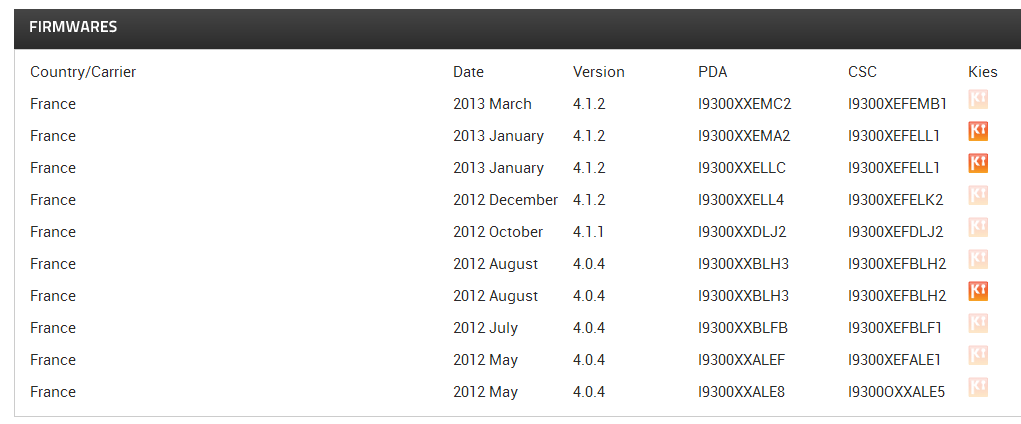Click Kies icon for I9300XXEMC2 firmware

978,99
